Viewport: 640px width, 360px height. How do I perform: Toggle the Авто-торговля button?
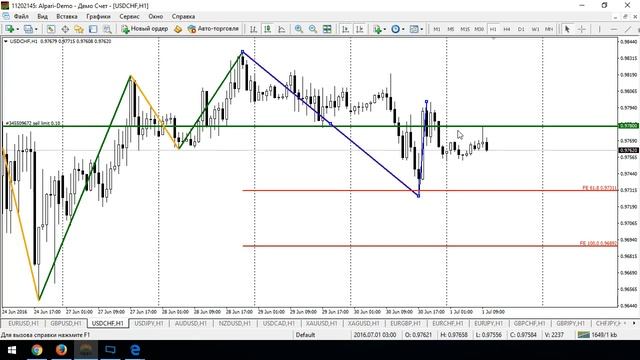pos(213,29)
